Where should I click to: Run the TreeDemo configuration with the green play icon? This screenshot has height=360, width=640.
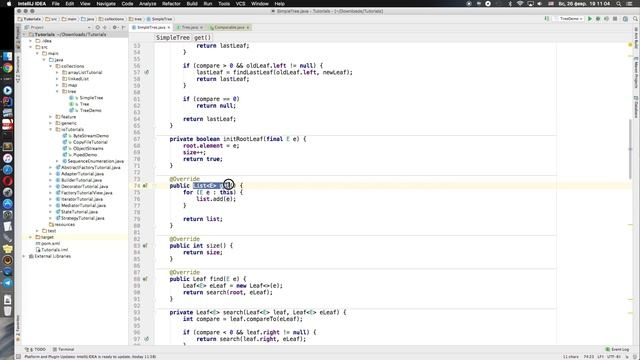click(590, 19)
